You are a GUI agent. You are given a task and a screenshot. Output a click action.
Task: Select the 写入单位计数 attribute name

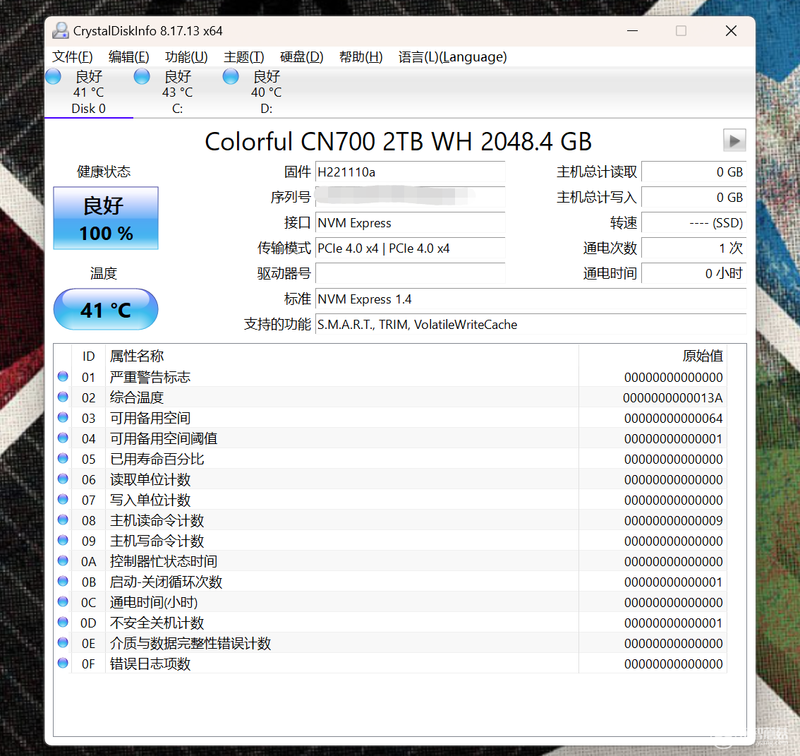click(x=150, y=499)
